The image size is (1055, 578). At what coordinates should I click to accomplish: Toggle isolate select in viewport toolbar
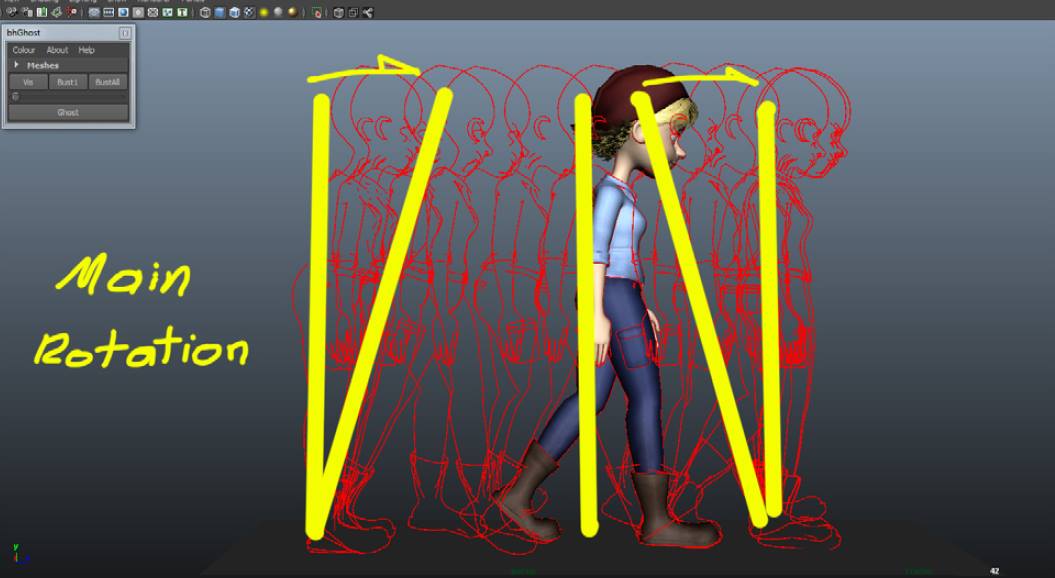[x=316, y=13]
